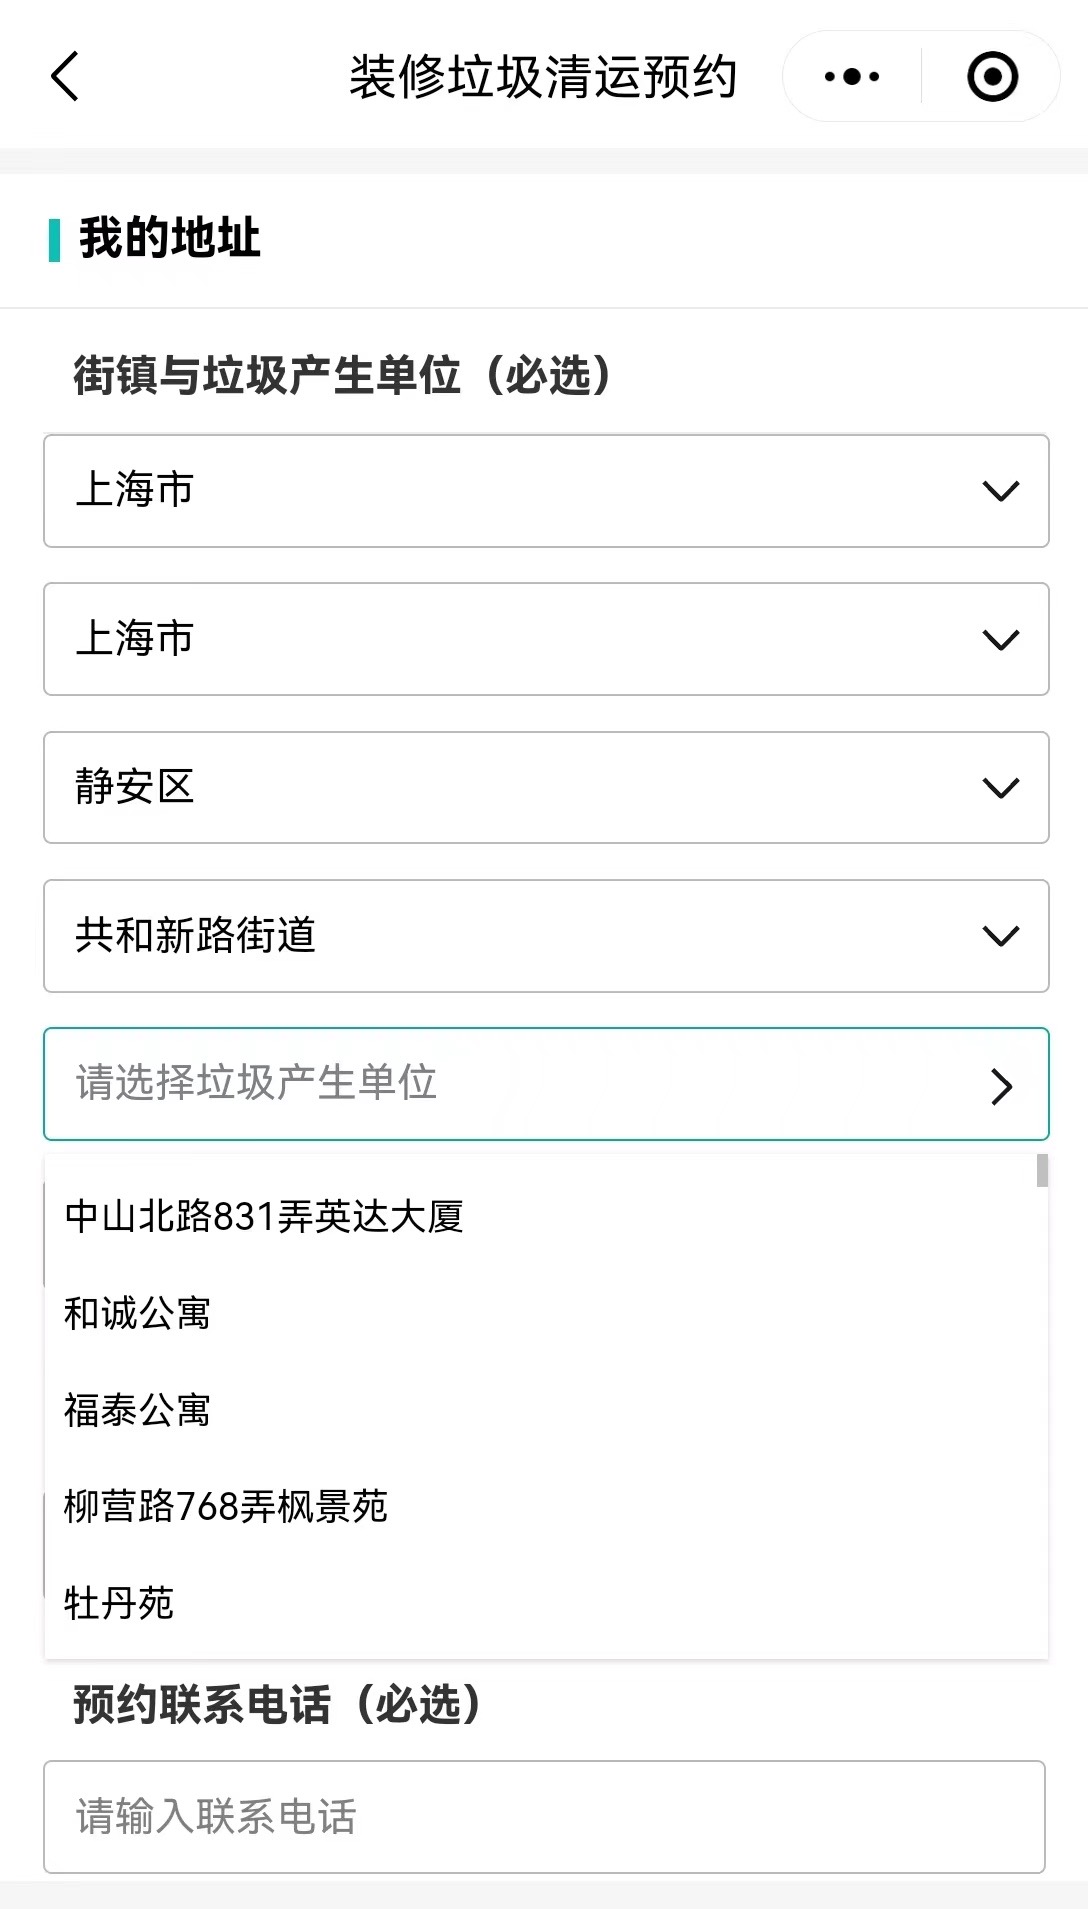
Task: Expand the first 上海市 province dropdown
Action: pos(546,491)
